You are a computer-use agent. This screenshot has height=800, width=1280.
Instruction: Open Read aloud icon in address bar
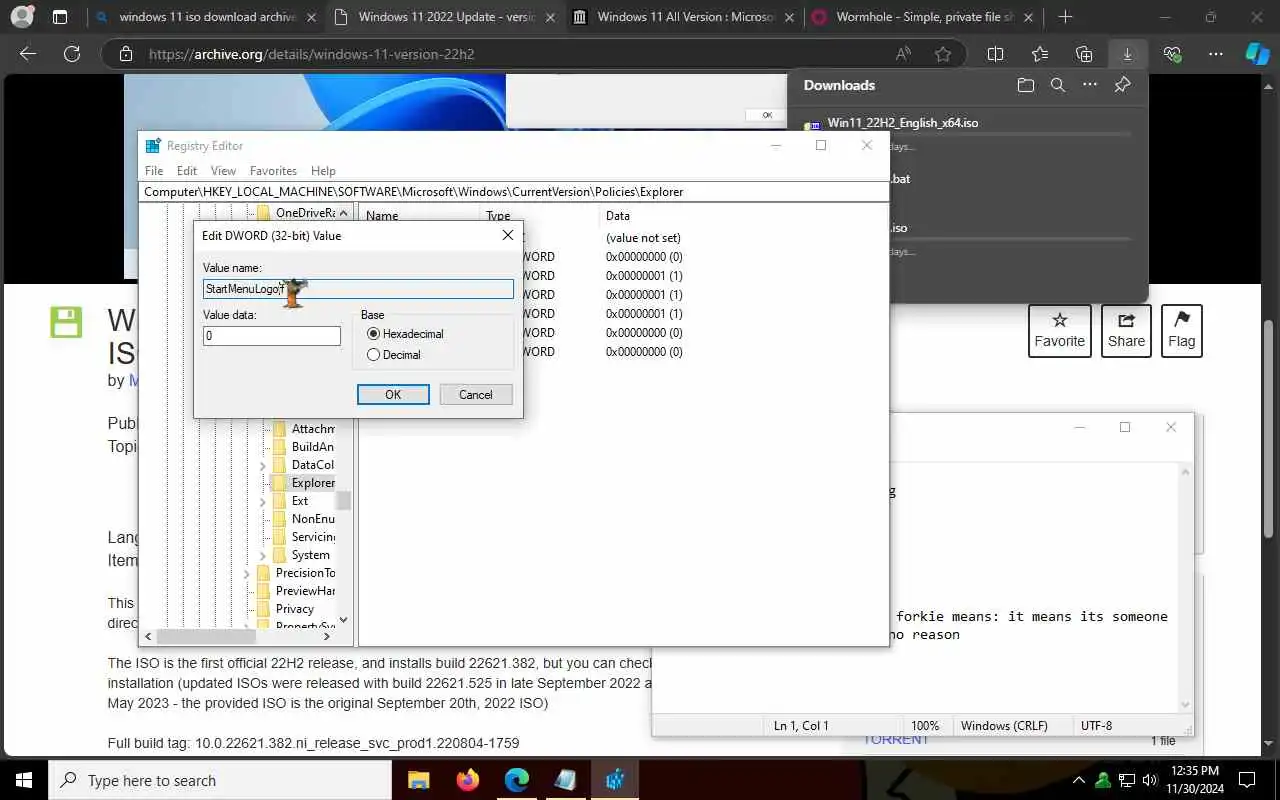pyautogui.click(x=904, y=54)
